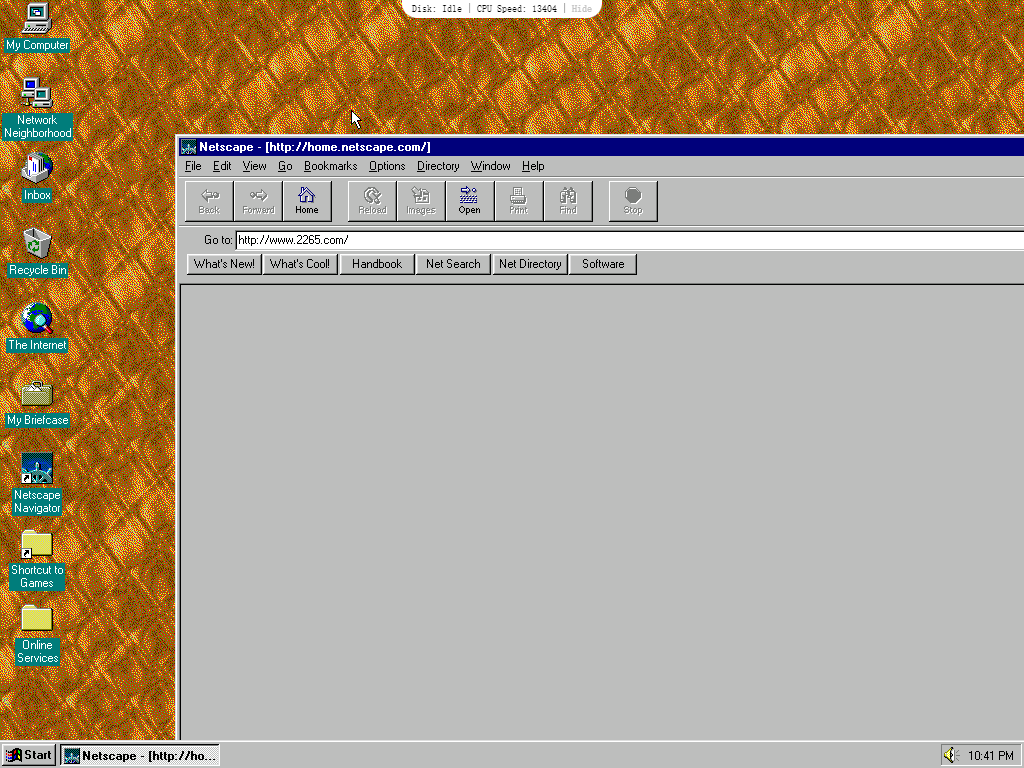Select the Print icon on the toolbar
The image size is (1024, 768).
tap(518, 200)
